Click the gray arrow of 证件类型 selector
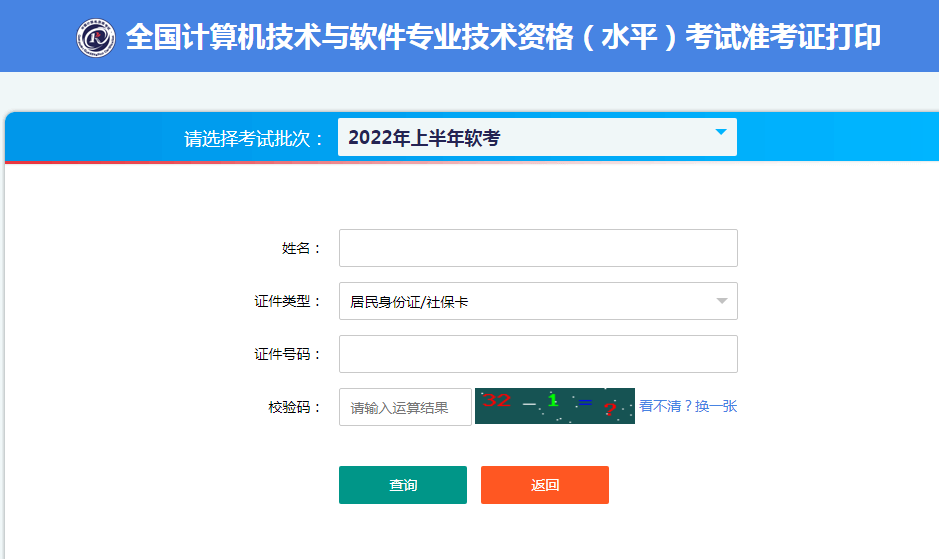This screenshot has height=559, width=939. click(x=721, y=301)
